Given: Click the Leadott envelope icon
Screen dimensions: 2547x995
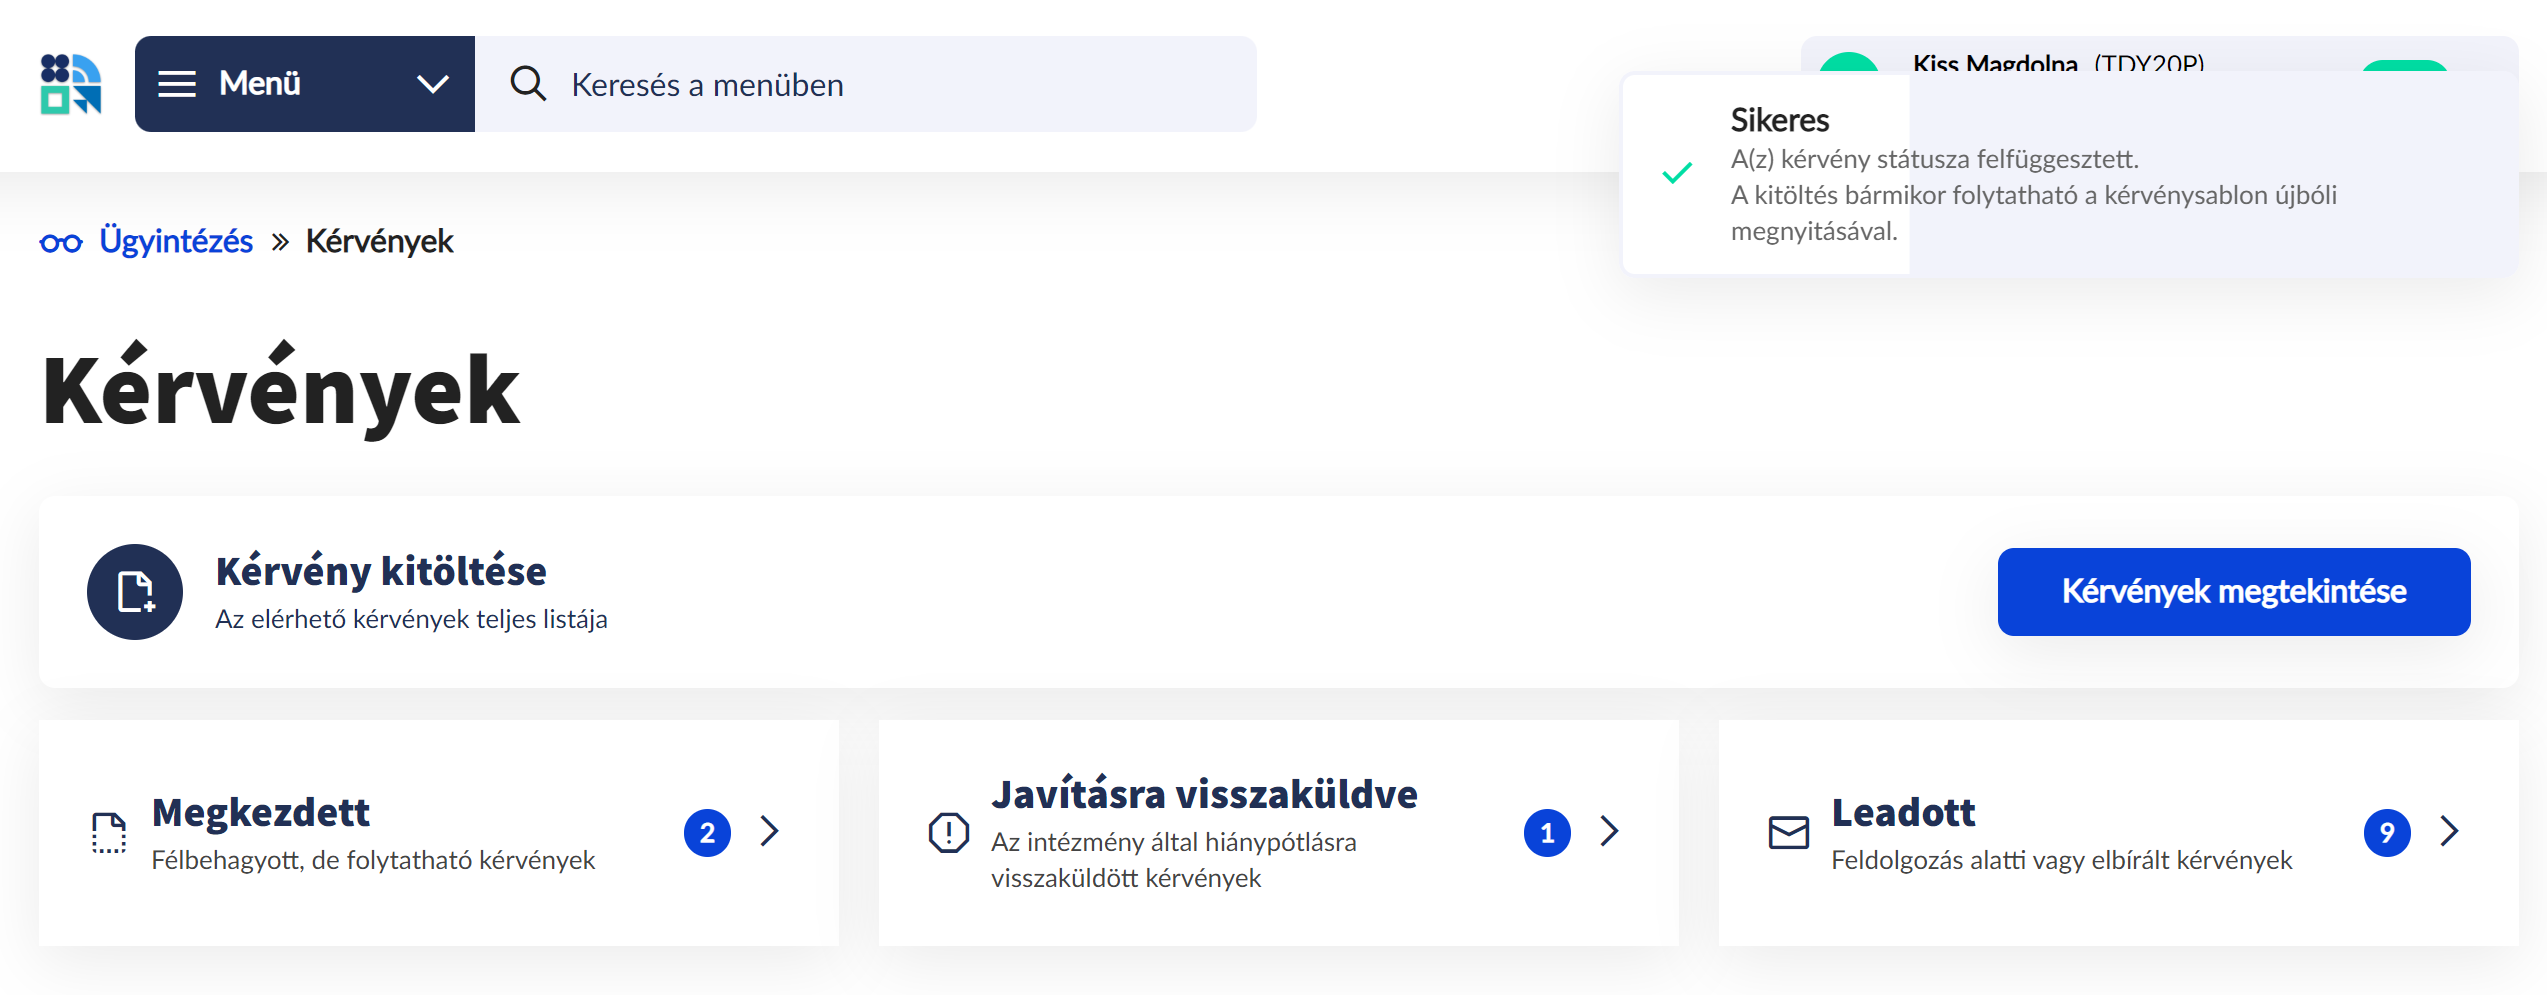Looking at the screenshot, I should [1787, 831].
